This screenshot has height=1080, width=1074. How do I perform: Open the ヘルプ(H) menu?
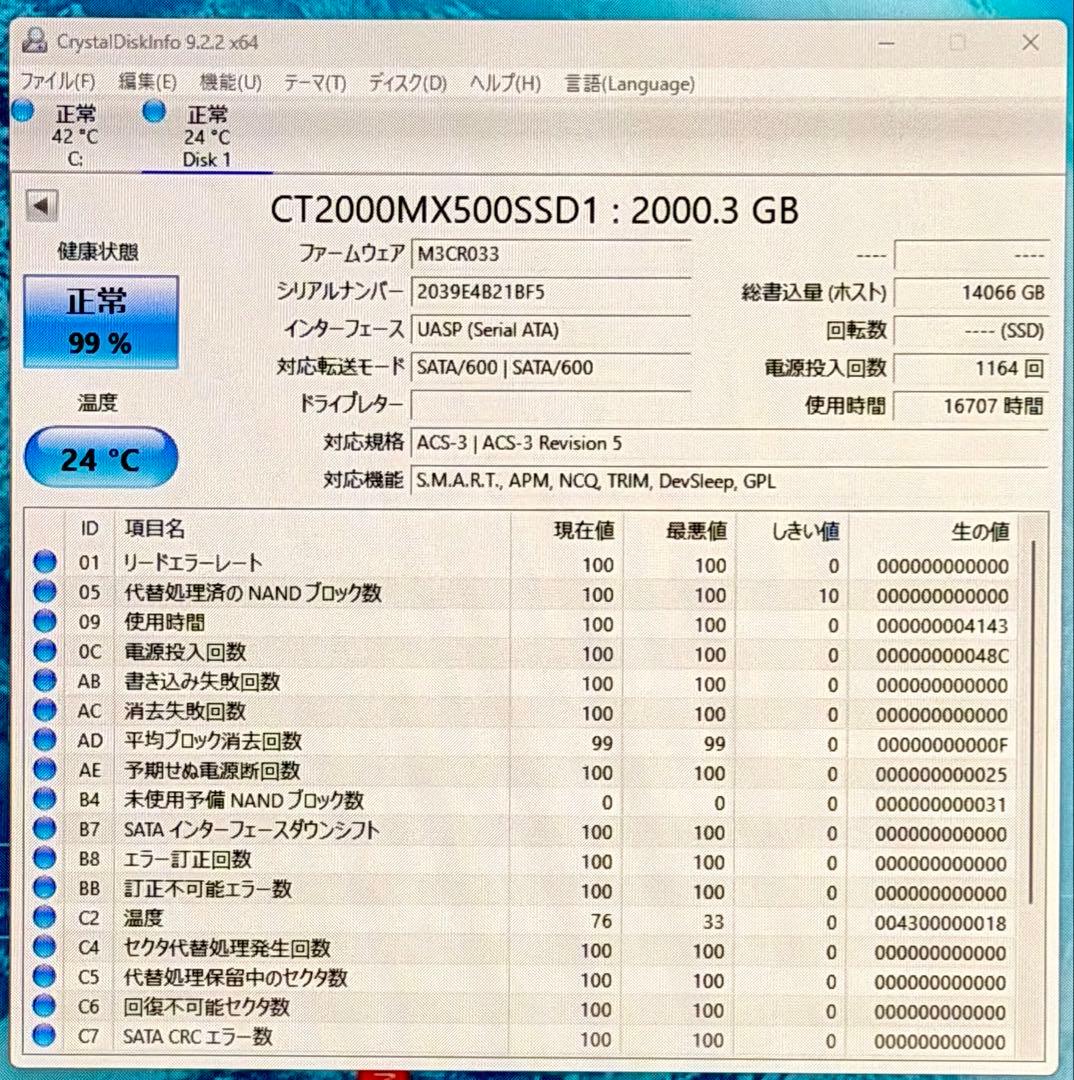coord(505,83)
